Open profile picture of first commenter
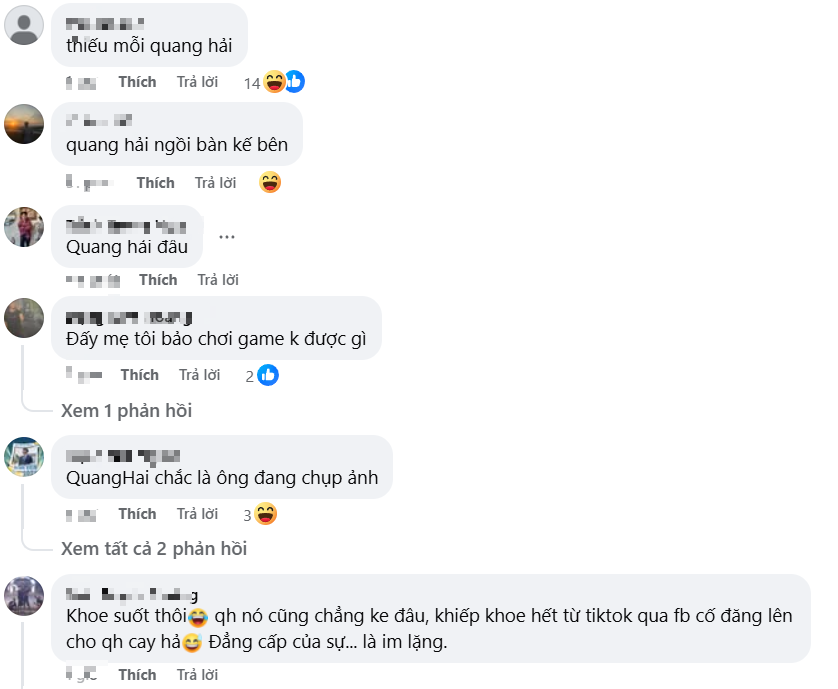 tap(24, 25)
